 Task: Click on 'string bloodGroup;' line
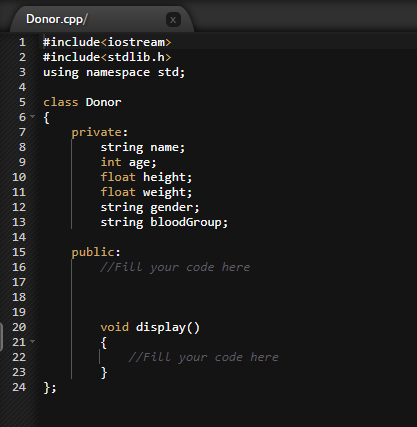[x=164, y=222]
